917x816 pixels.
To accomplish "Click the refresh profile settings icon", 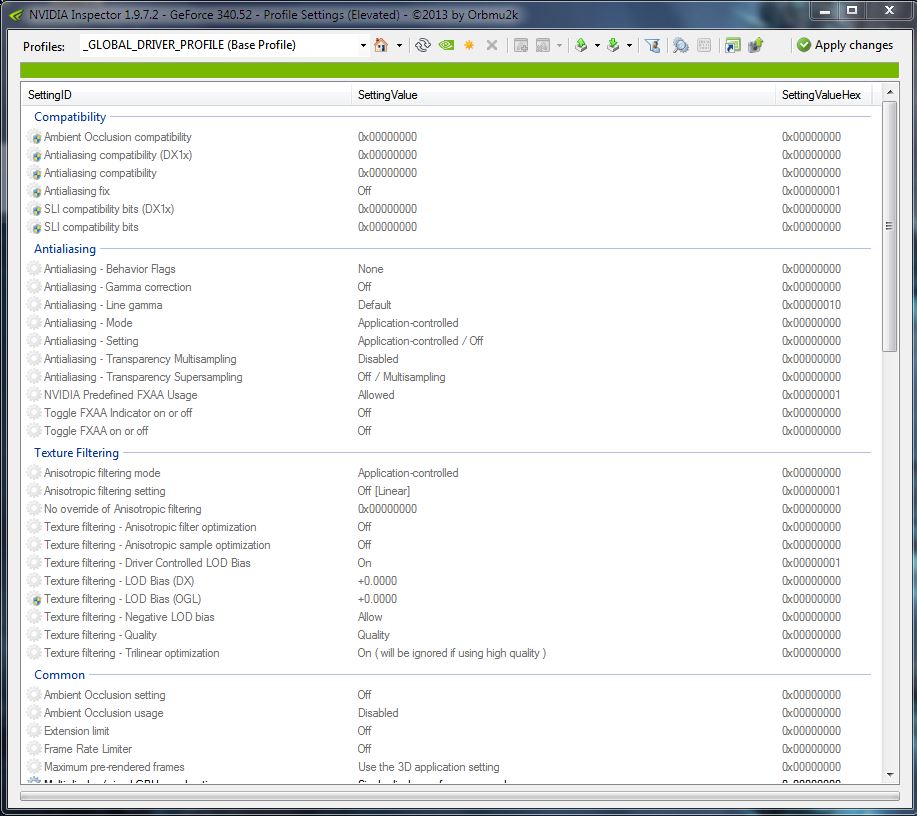I will (422, 45).
